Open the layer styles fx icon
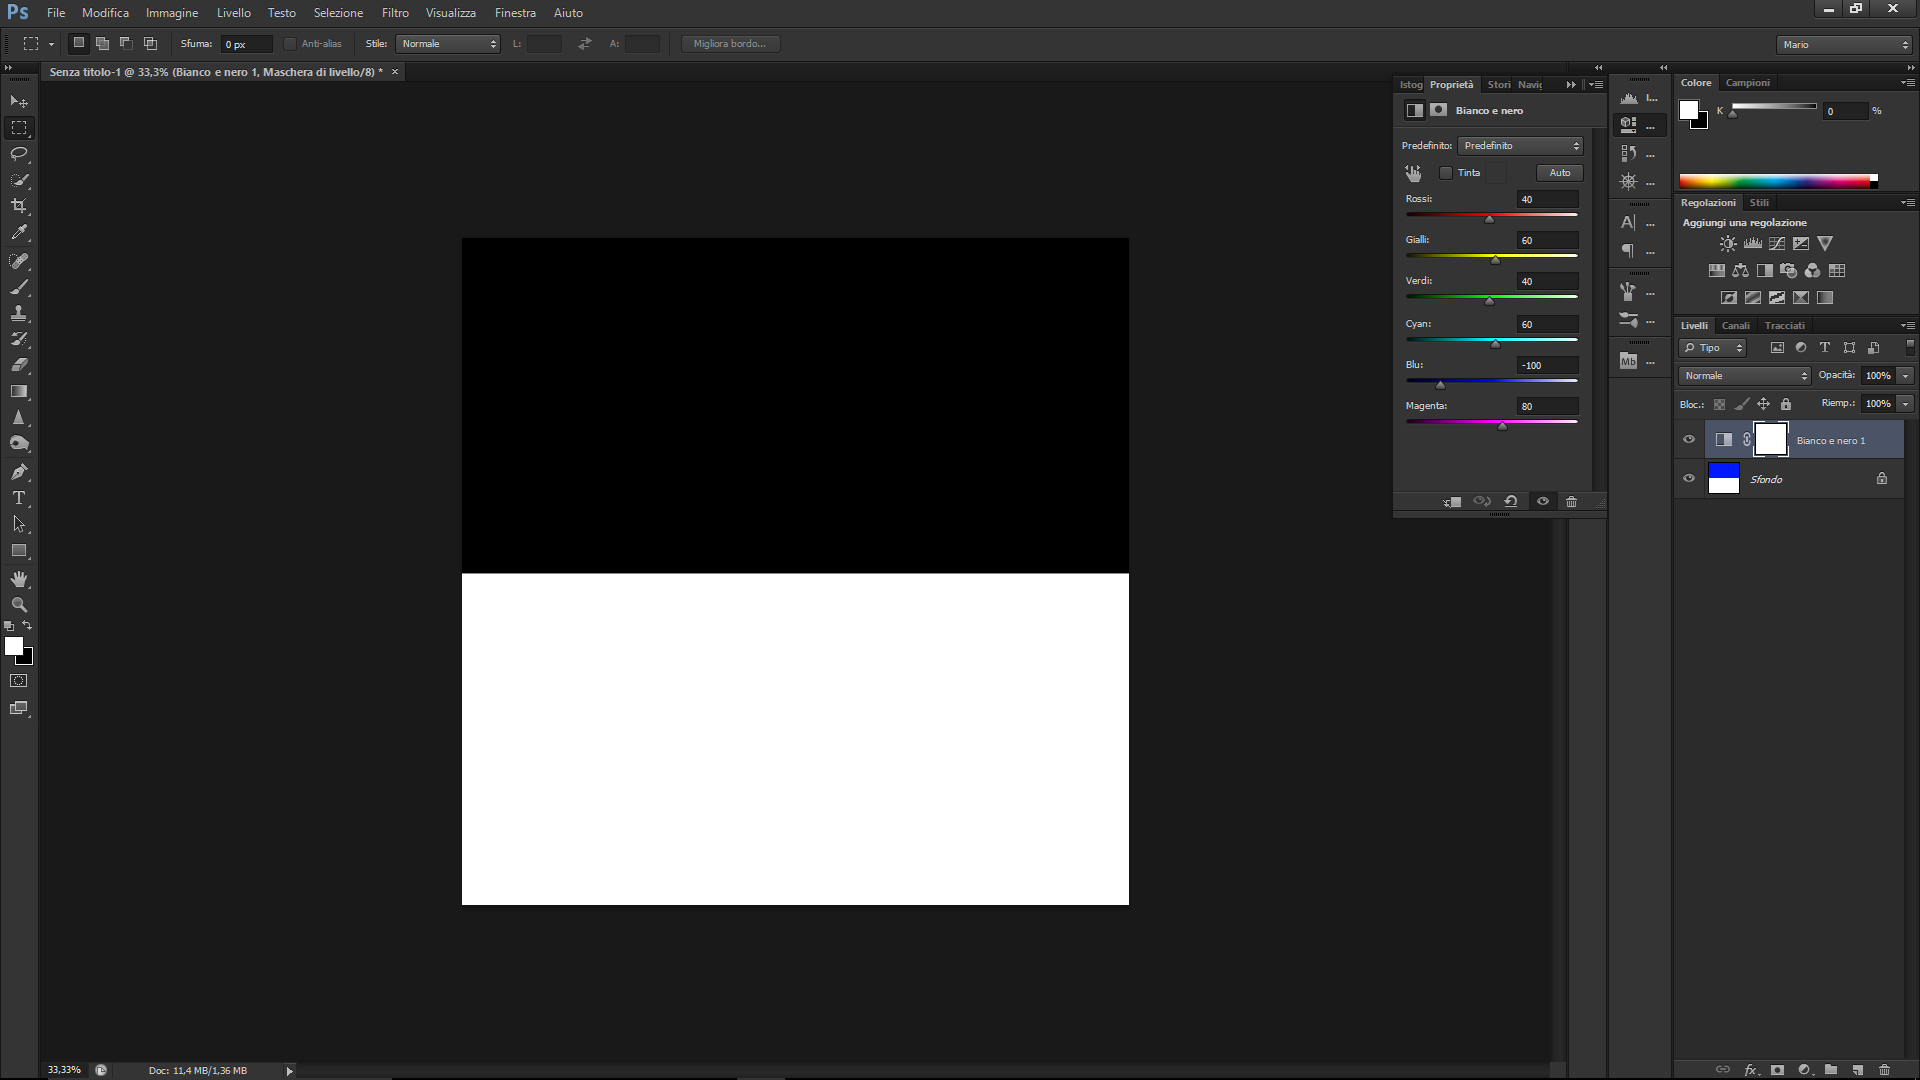The height and width of the screenshot is (1080, 1920). 1751,1068
